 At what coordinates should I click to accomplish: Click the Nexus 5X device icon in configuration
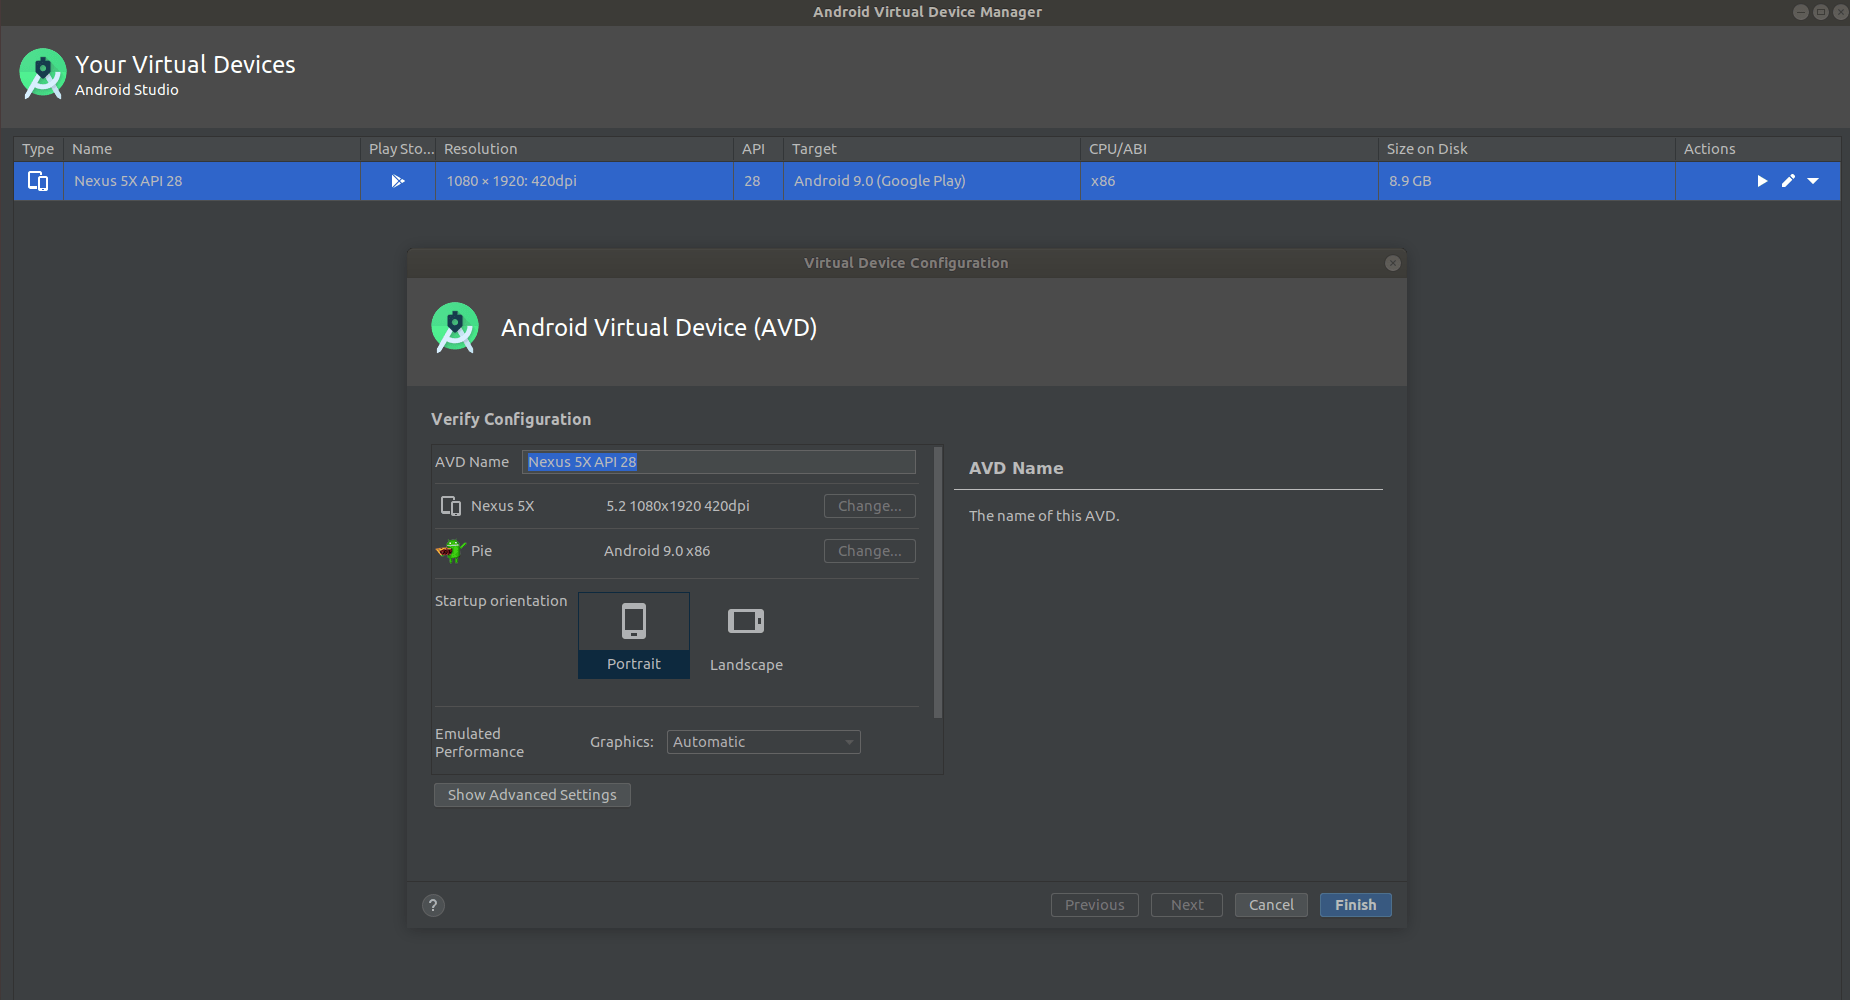click(451, 506)
